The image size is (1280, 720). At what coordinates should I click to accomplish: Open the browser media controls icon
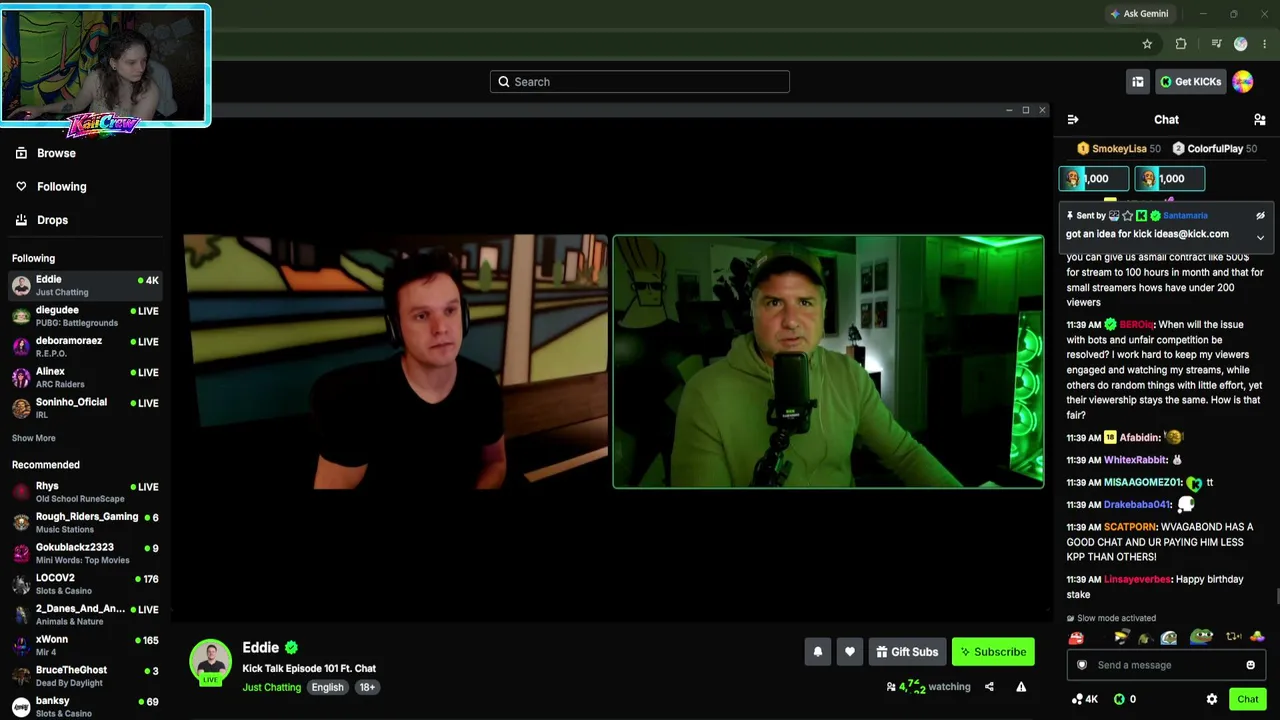[x=1216, y=44]
